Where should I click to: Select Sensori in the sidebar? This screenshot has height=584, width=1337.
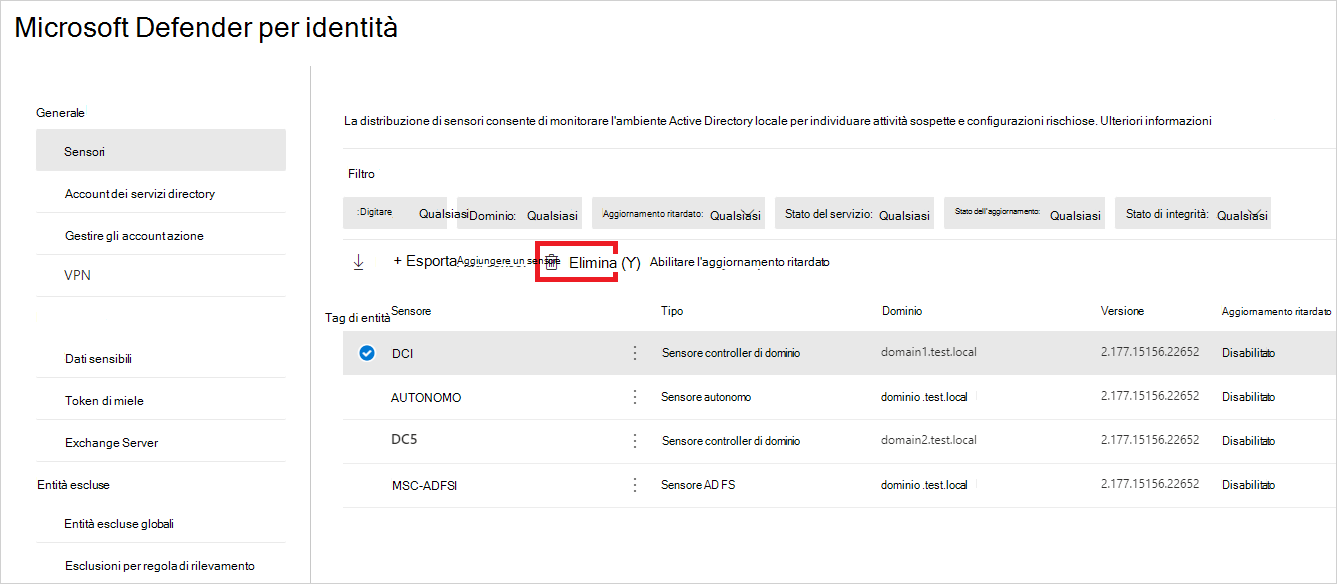161,151
